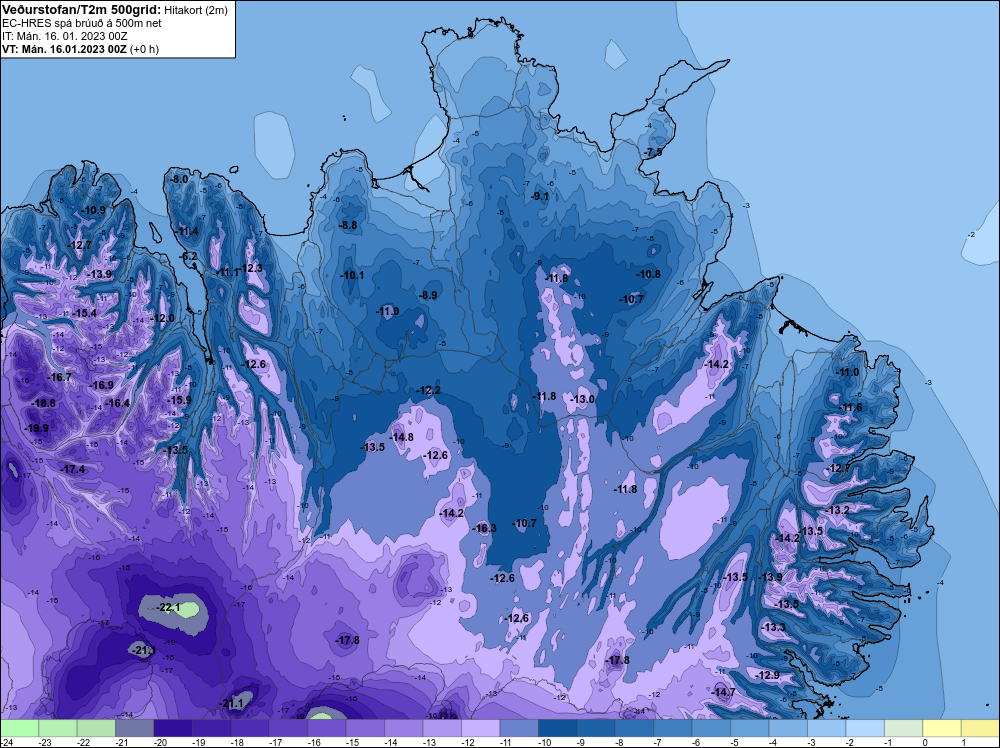The width and height of the screenshot is (1000, 748).
Task: Click the legend color swatch labeled -20
Action: click(173, 728)
